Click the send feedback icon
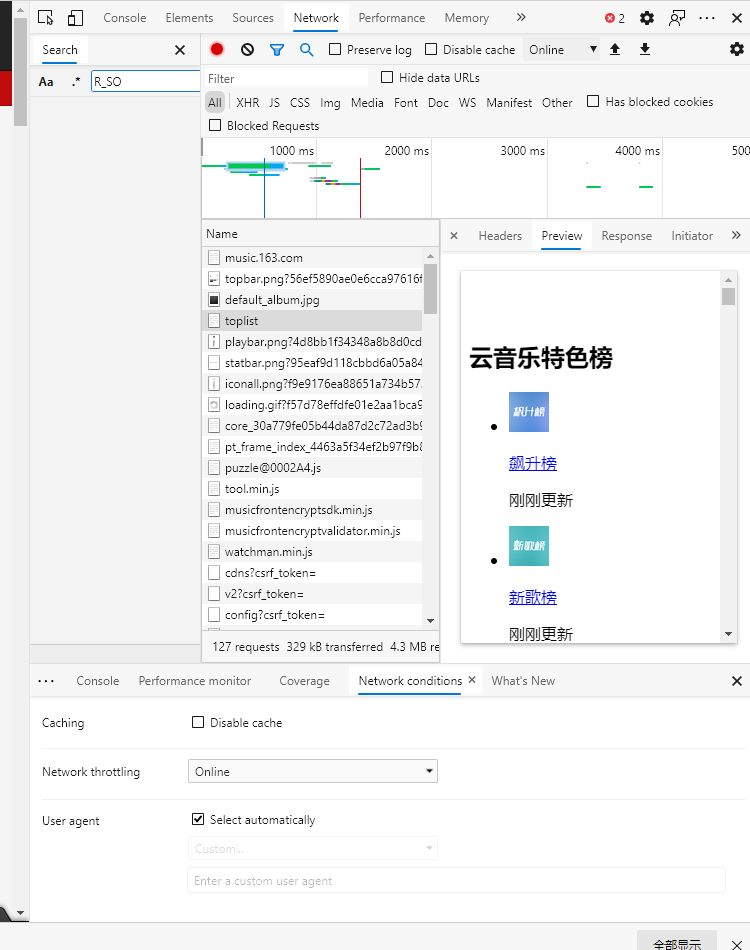 tap(677, 18)
